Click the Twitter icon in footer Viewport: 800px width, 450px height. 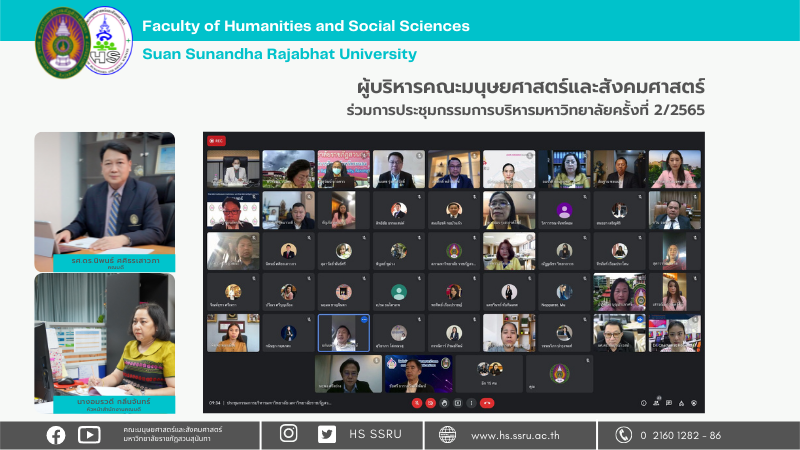pos(327,434)
